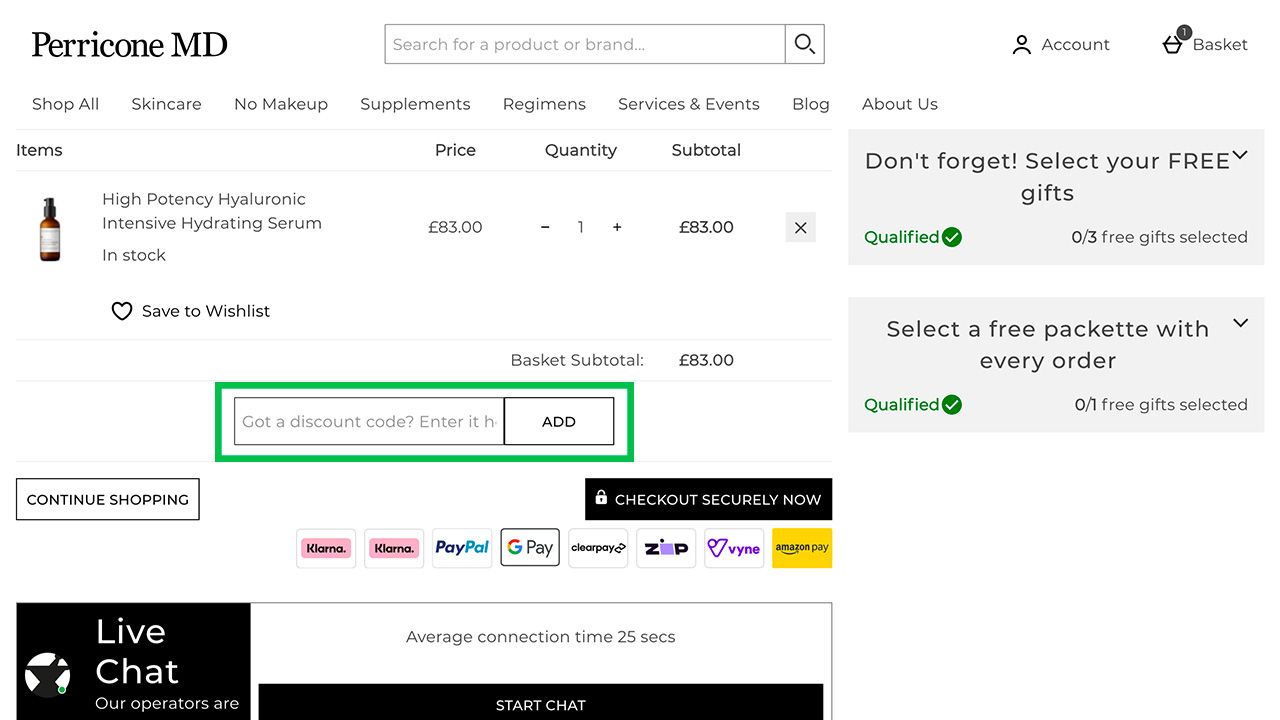Click the Live Chat operator icon

pos(47,674)
